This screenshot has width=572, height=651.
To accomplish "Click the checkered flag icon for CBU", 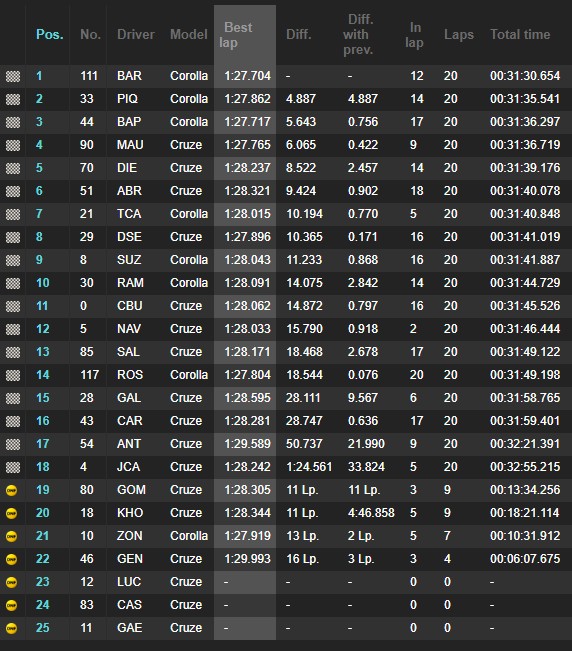I will point(12,306).
